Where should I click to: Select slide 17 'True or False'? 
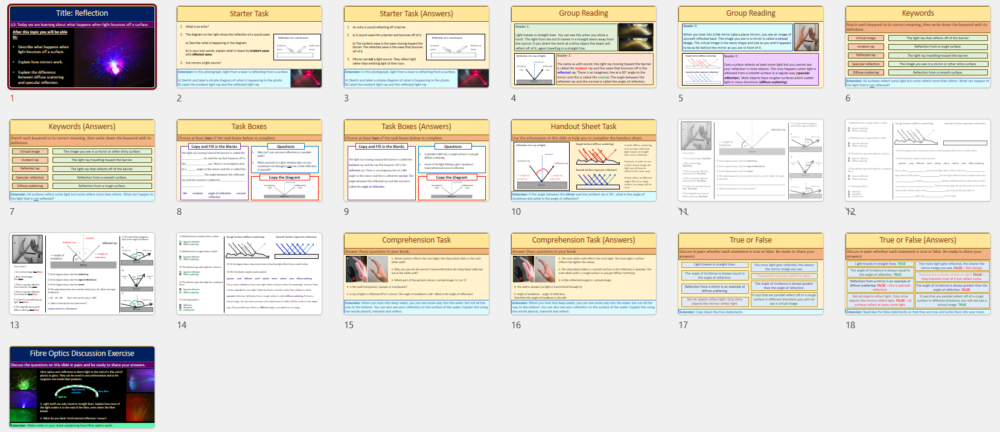point(751,274)
